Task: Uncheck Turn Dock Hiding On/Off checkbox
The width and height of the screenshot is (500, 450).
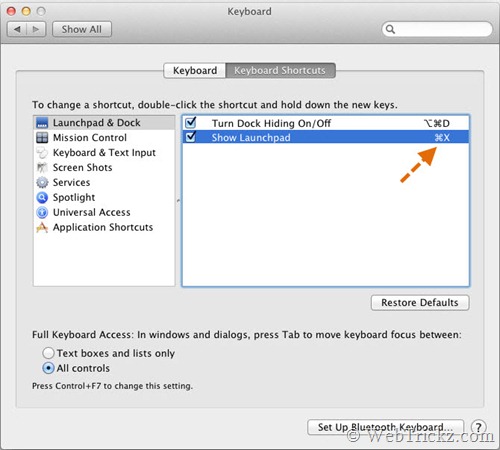Action: (191, 123)
